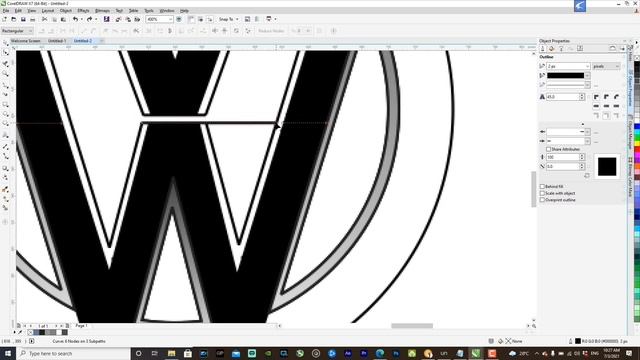Screen dimensions: 640x360
Task: Click the Print icon in toolbar
Action: click(33, 19)
